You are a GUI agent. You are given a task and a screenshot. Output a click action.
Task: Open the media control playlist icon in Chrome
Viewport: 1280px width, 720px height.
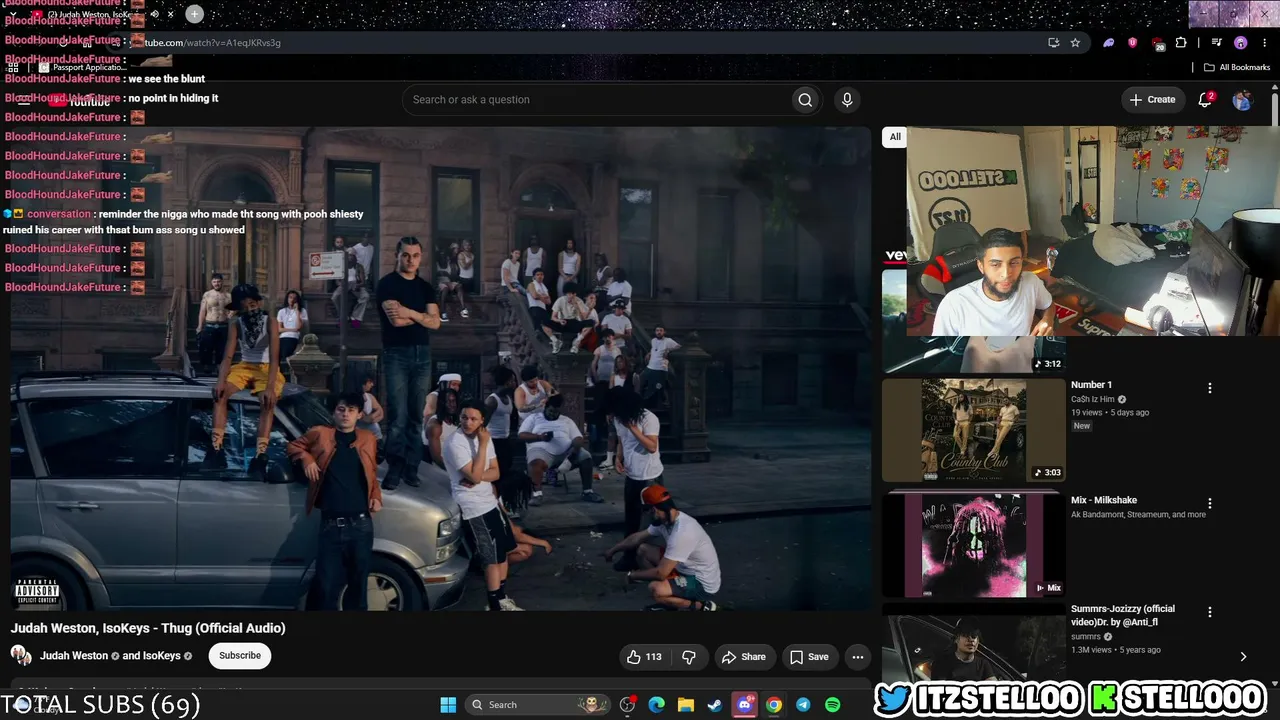tap(1216, 43)
